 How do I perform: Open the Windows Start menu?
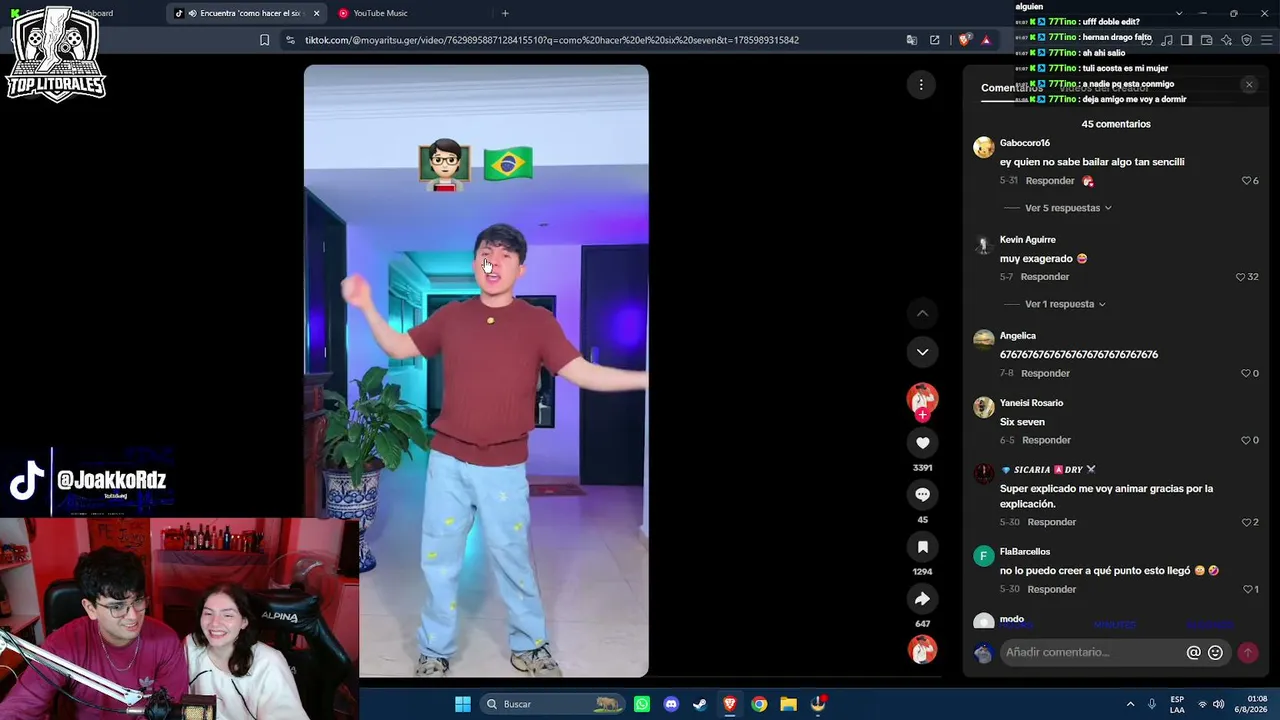[x=462, y=704]
